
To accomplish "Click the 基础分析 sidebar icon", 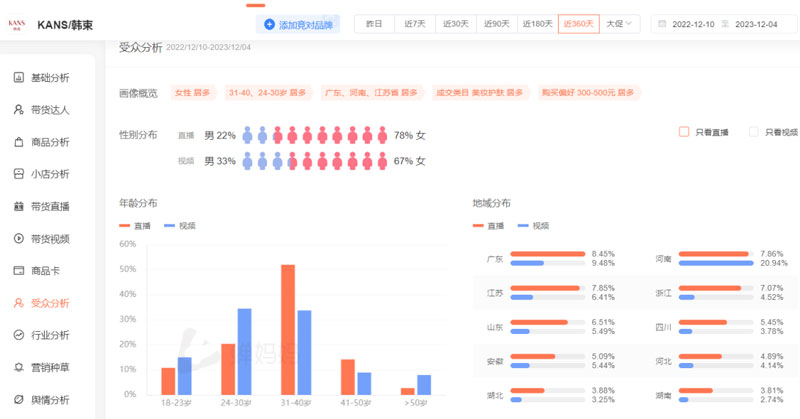I will 19,78.
